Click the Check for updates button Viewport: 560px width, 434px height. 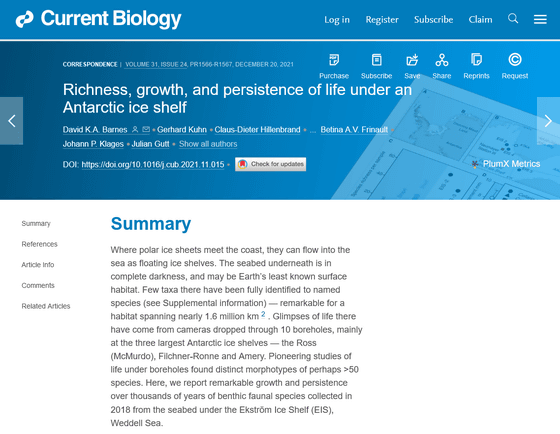click(x=270, y=164)
